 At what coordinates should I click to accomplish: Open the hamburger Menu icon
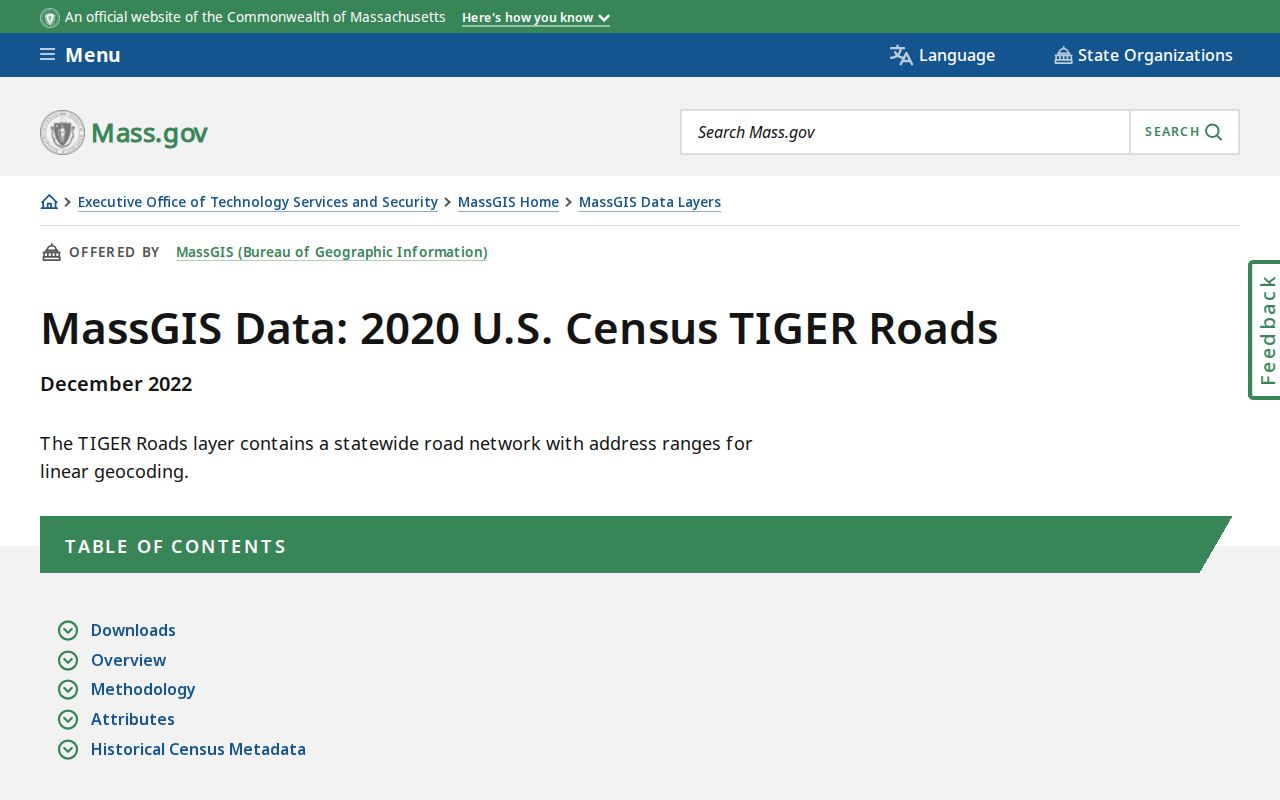click(x=47, y=55)
